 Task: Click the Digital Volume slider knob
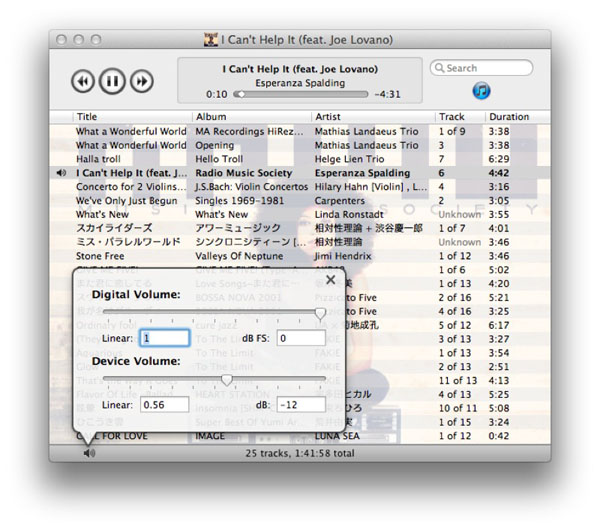point(320,314)
